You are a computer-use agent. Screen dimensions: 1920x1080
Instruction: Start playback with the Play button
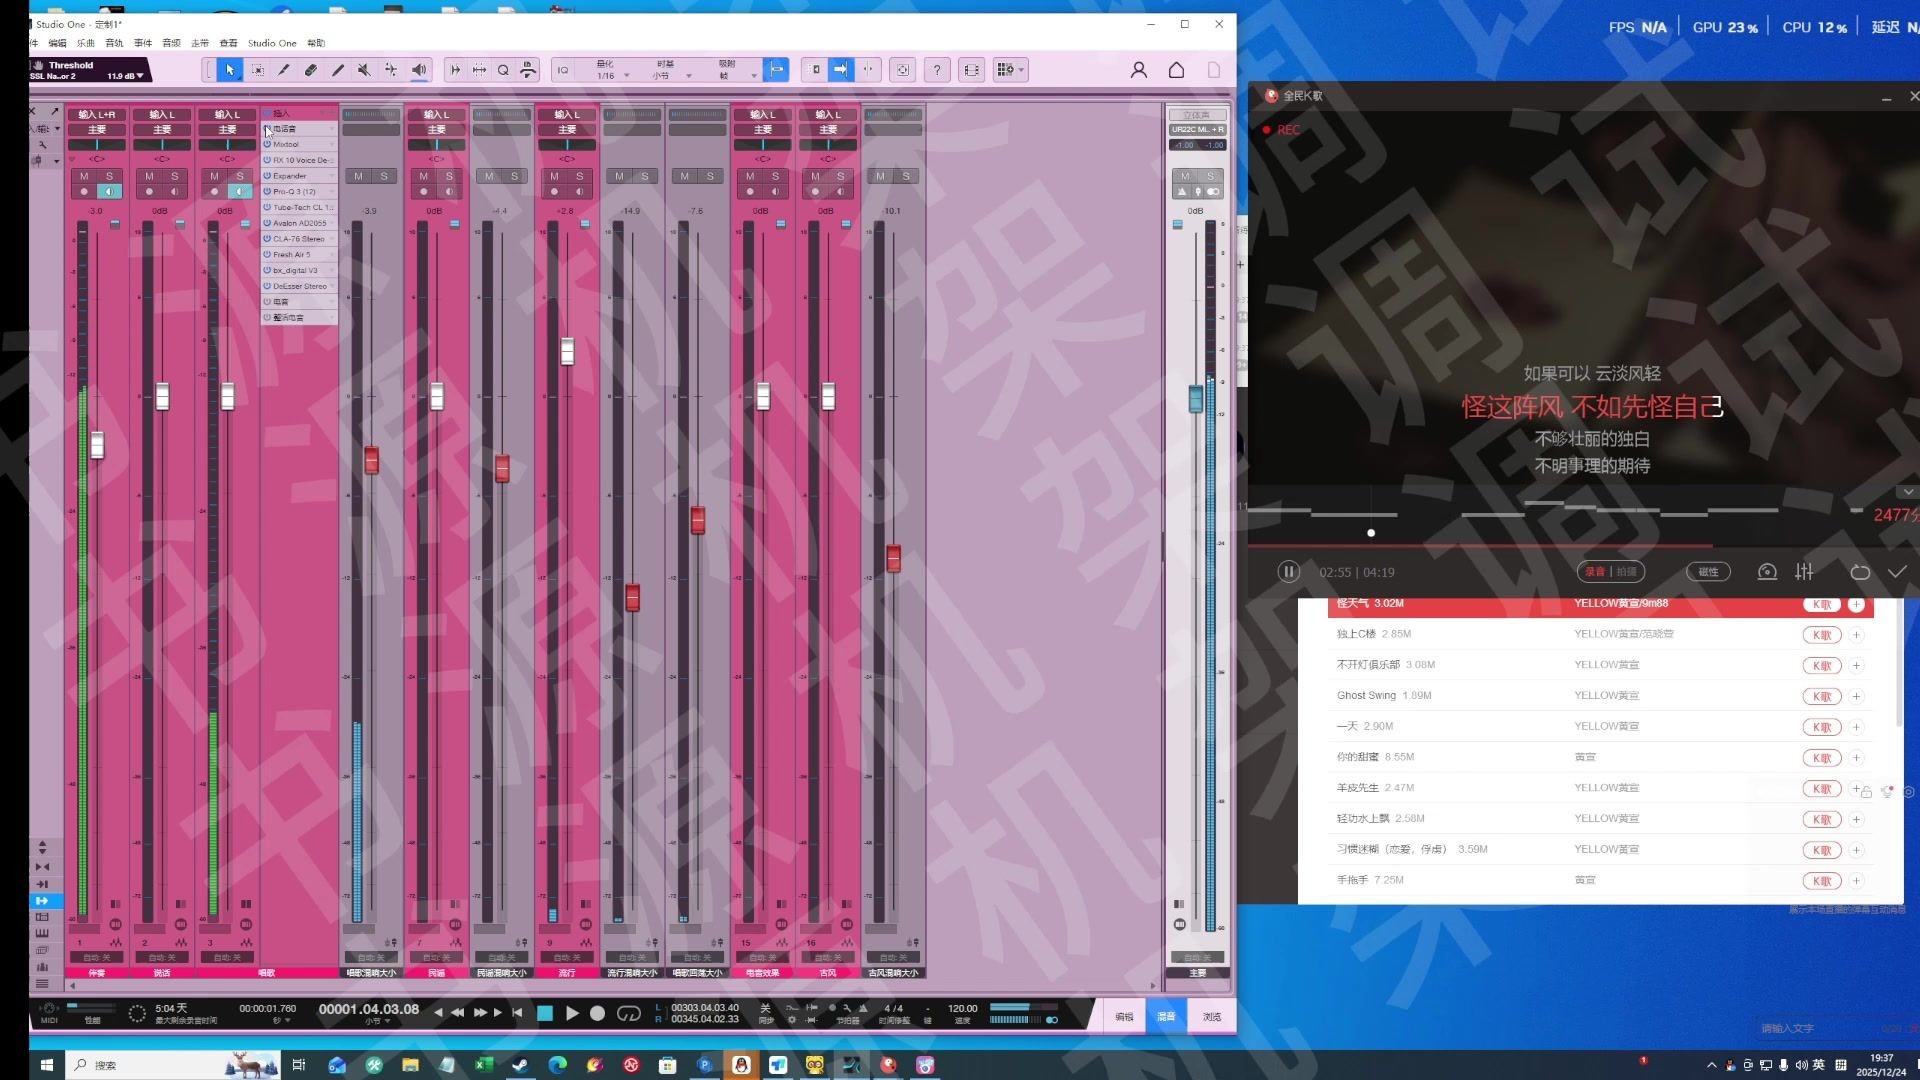572,1013
